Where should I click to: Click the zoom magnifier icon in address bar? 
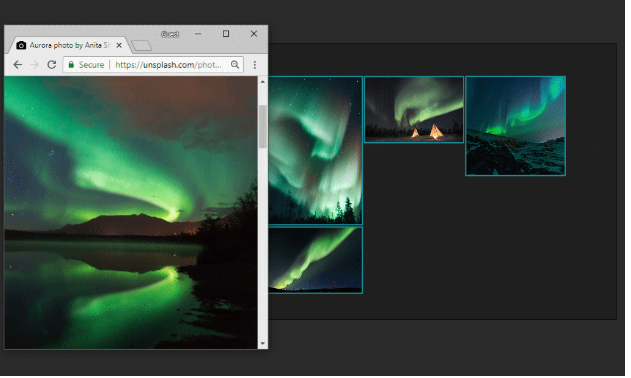click(x=235, y=64)
